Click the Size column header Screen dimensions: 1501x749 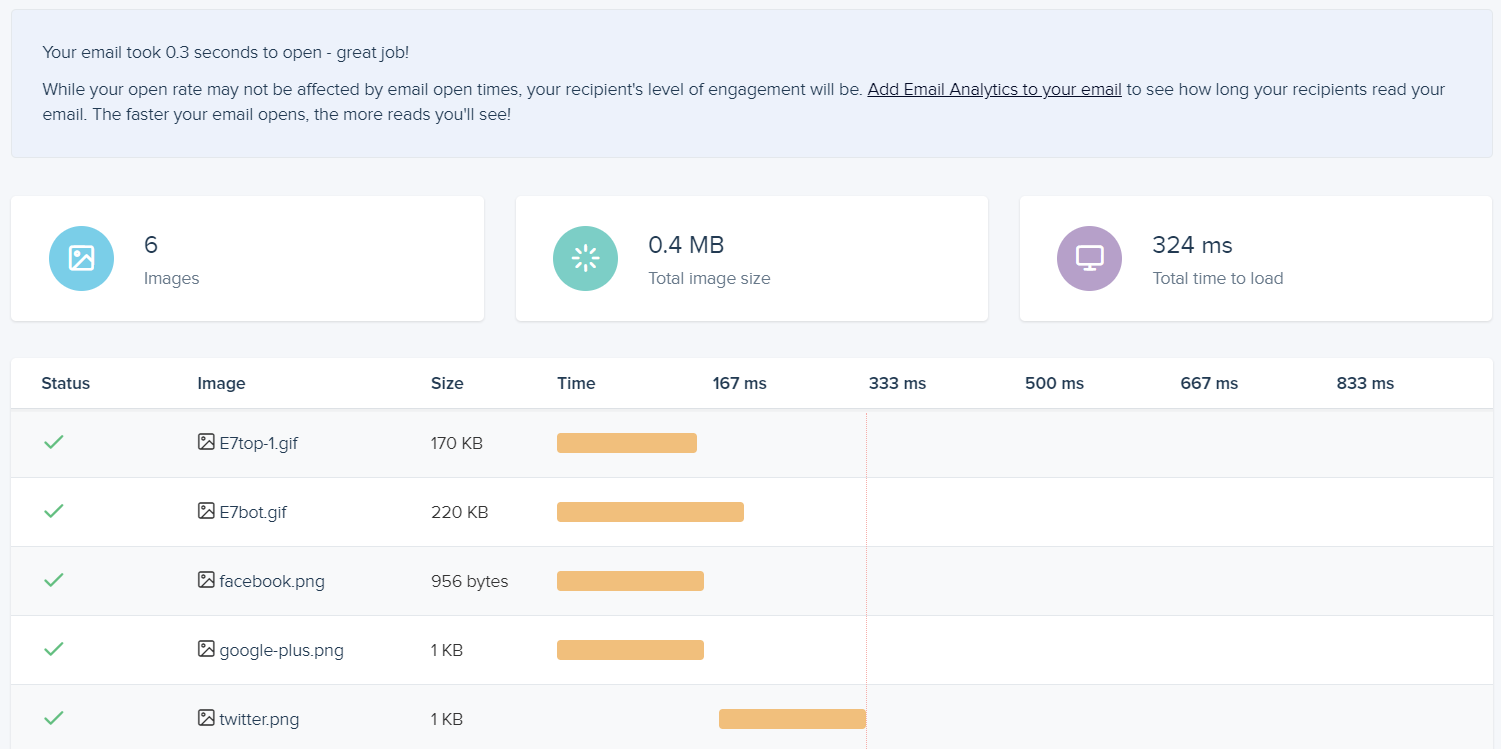click(x=447, y=383)
